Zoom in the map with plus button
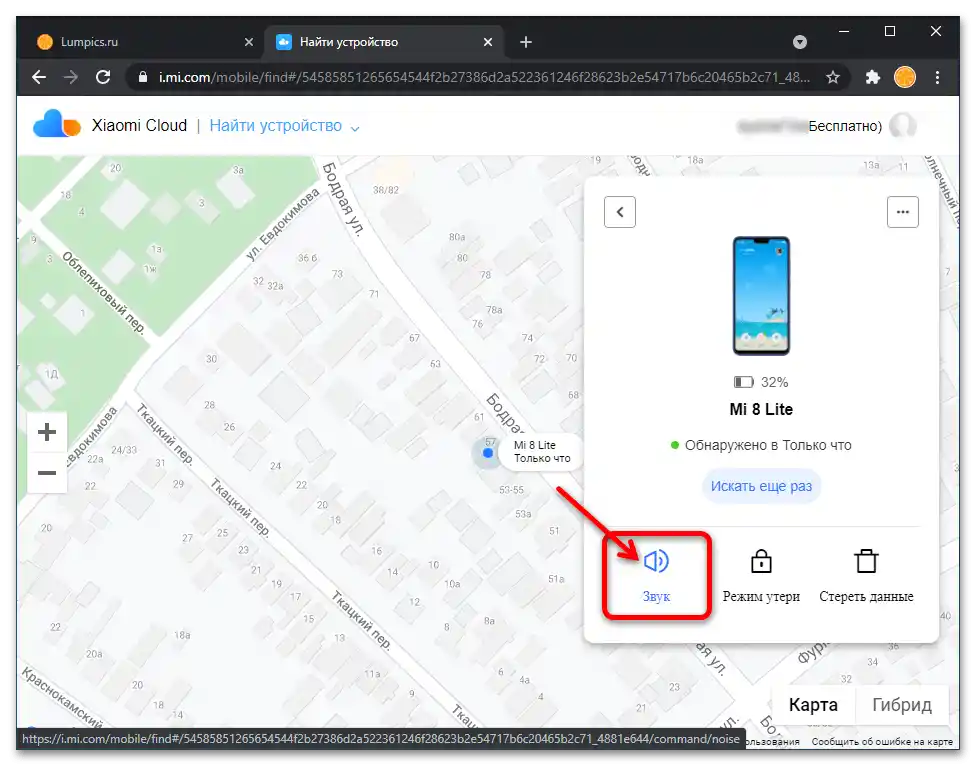Image resolution: width=976 pixels, height=766 pixels. 47,432
